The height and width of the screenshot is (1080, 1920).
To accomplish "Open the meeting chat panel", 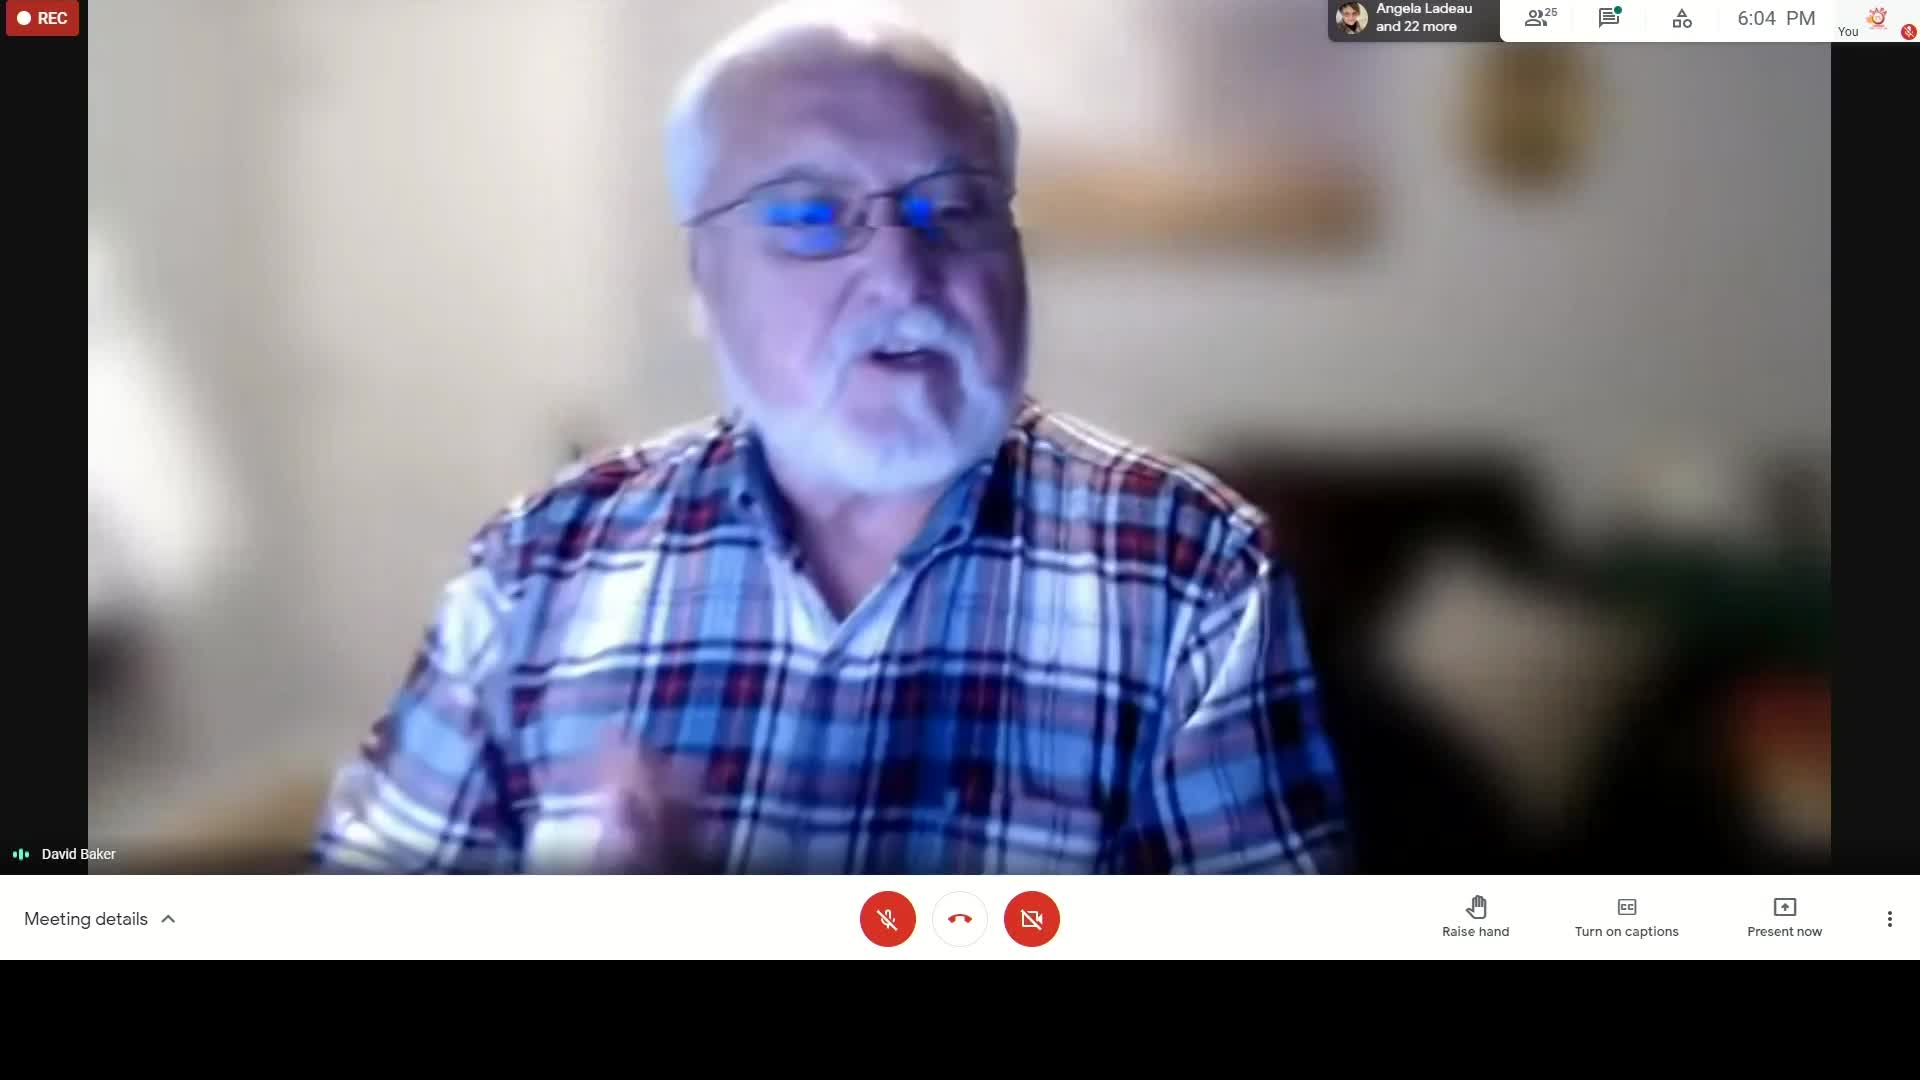I will [1609, 18].
